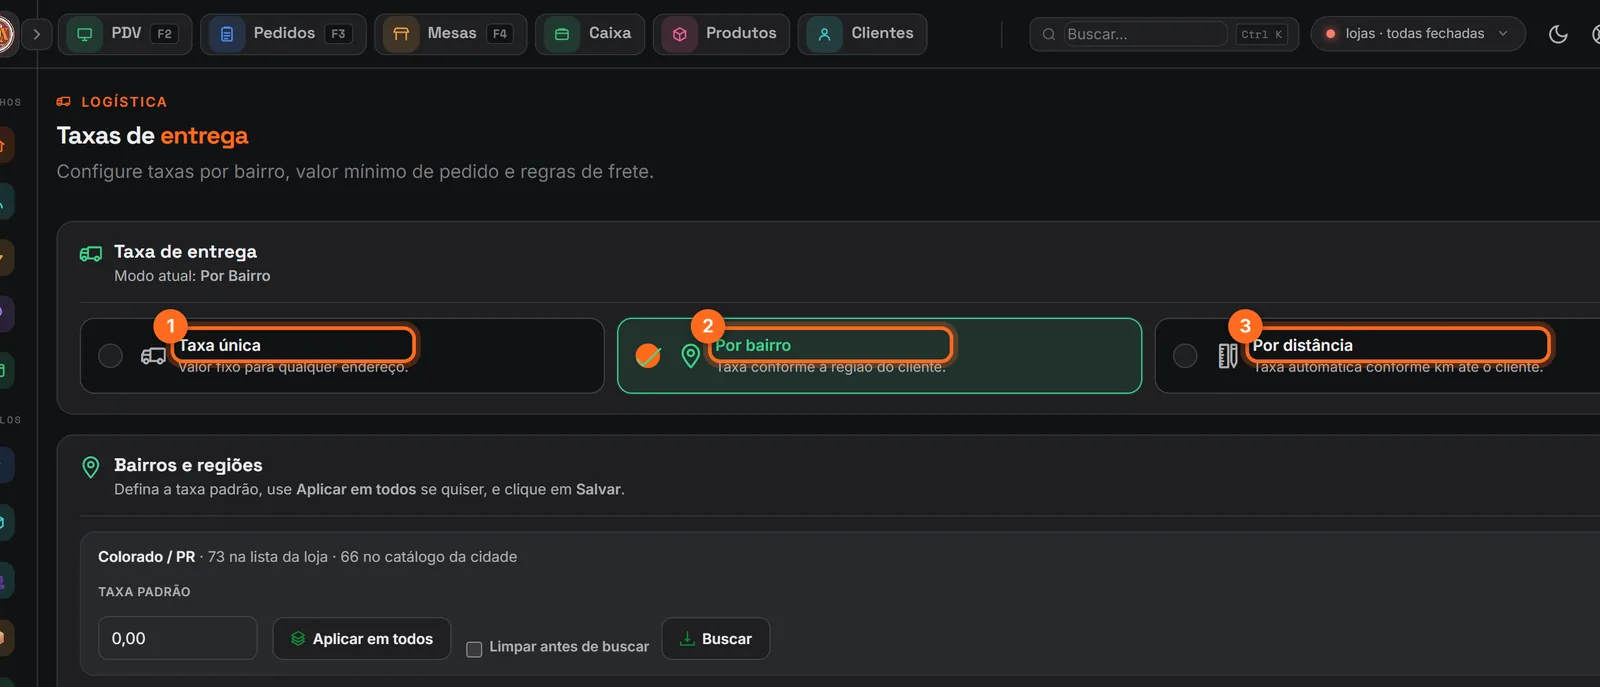Viewport: 1600px width, 687px height.
Task: Expand the sidebar with the chevron arrow
Action: [37, 34]
